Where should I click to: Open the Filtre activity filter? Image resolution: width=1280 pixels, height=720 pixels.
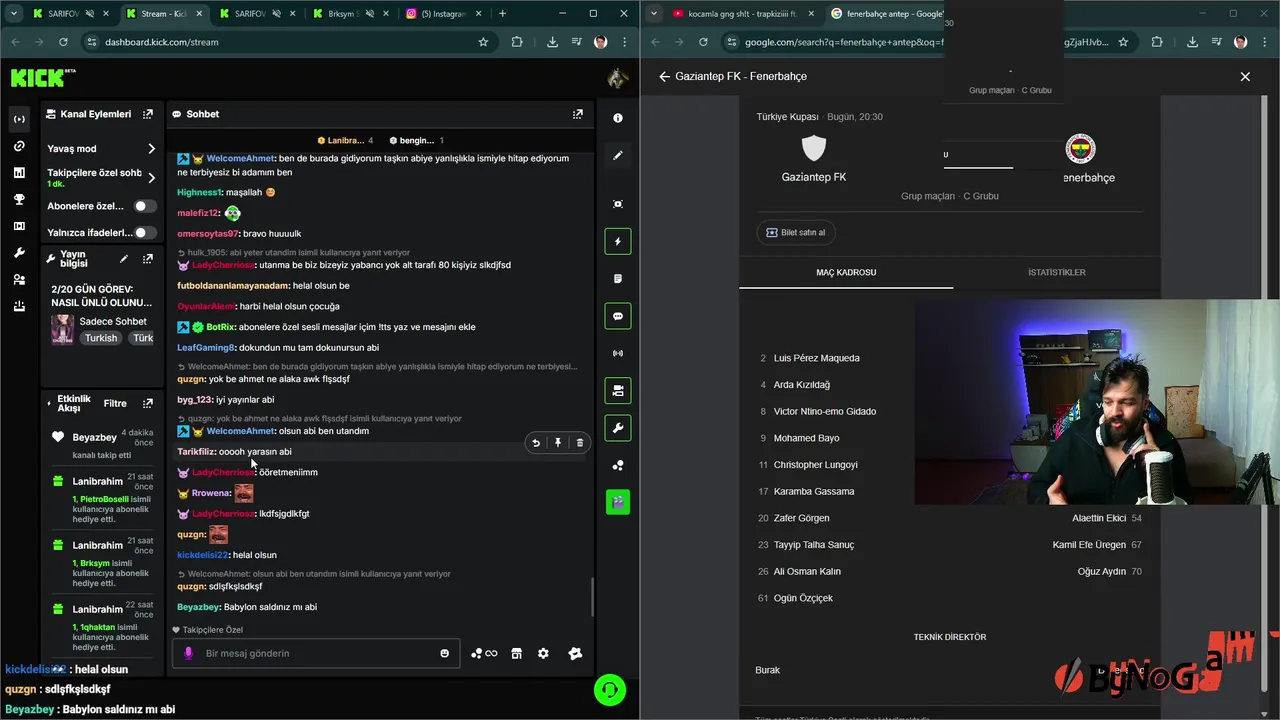115,404
